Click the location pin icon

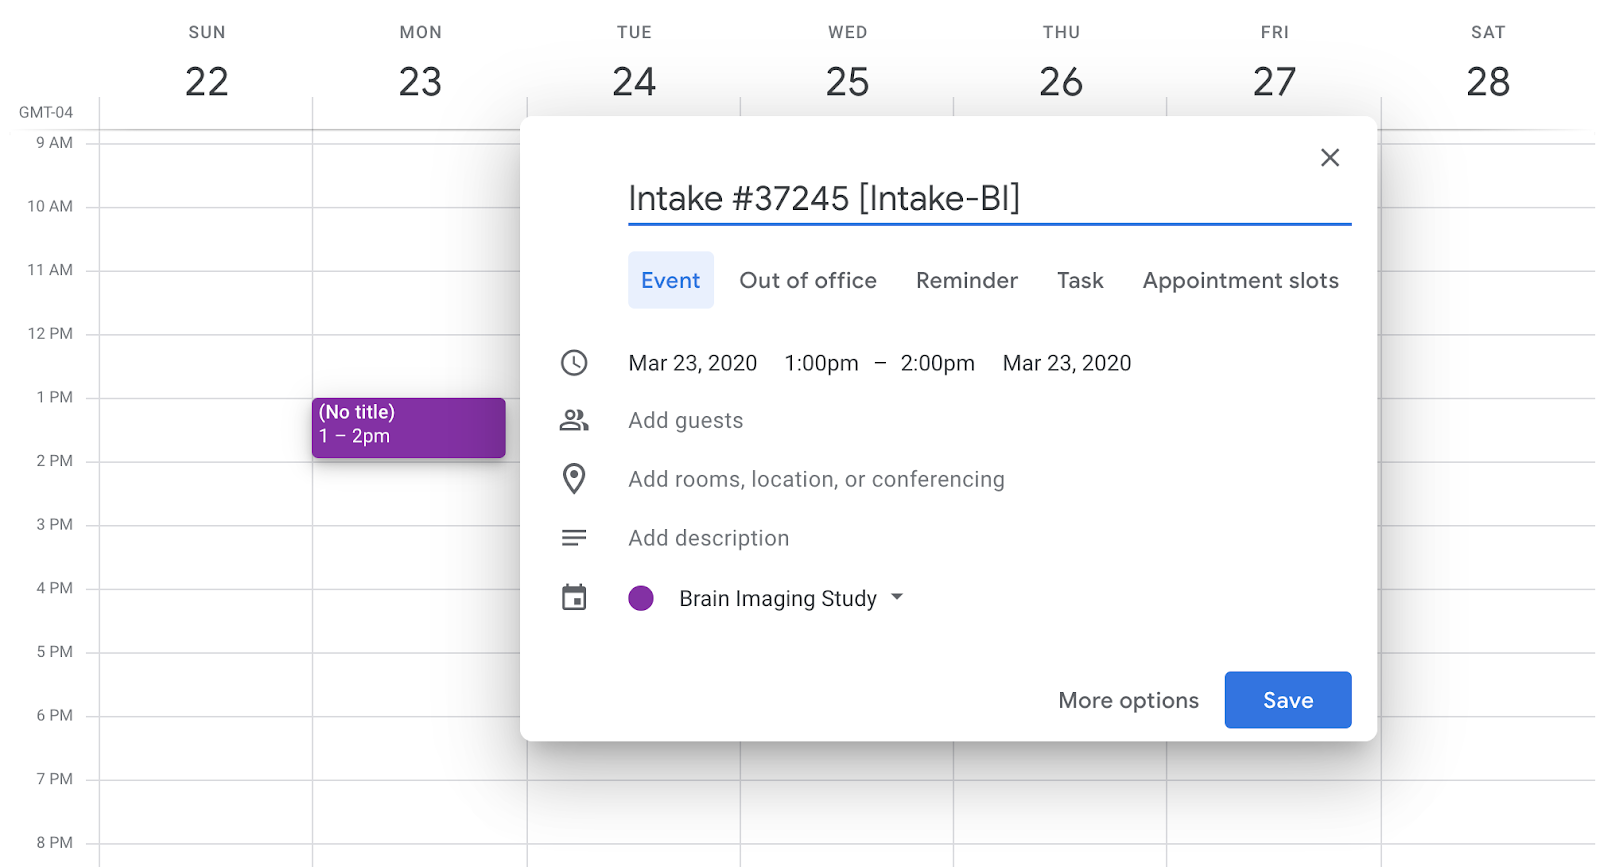[574, 479]
